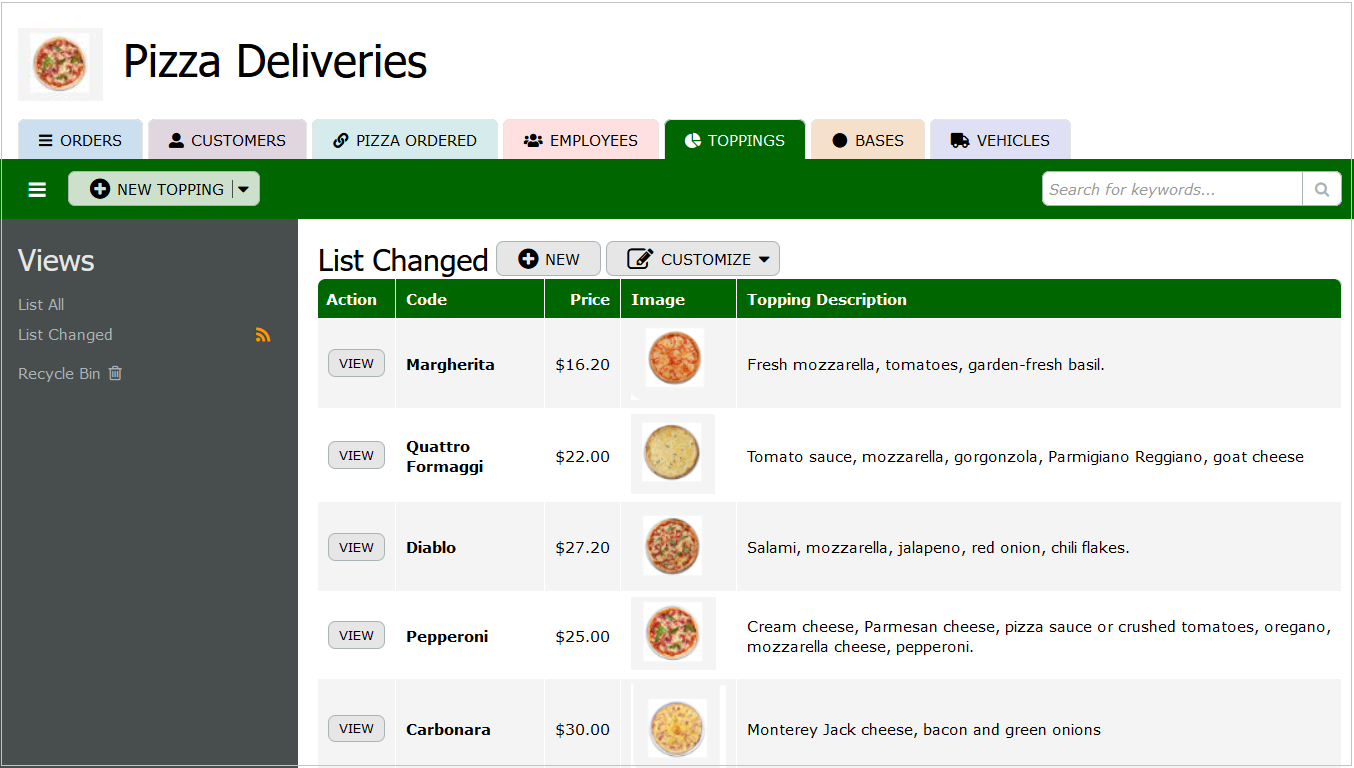Sort the list by Price column header
The width and height of the screenshot is (1354, 768).
click(589, 299)
